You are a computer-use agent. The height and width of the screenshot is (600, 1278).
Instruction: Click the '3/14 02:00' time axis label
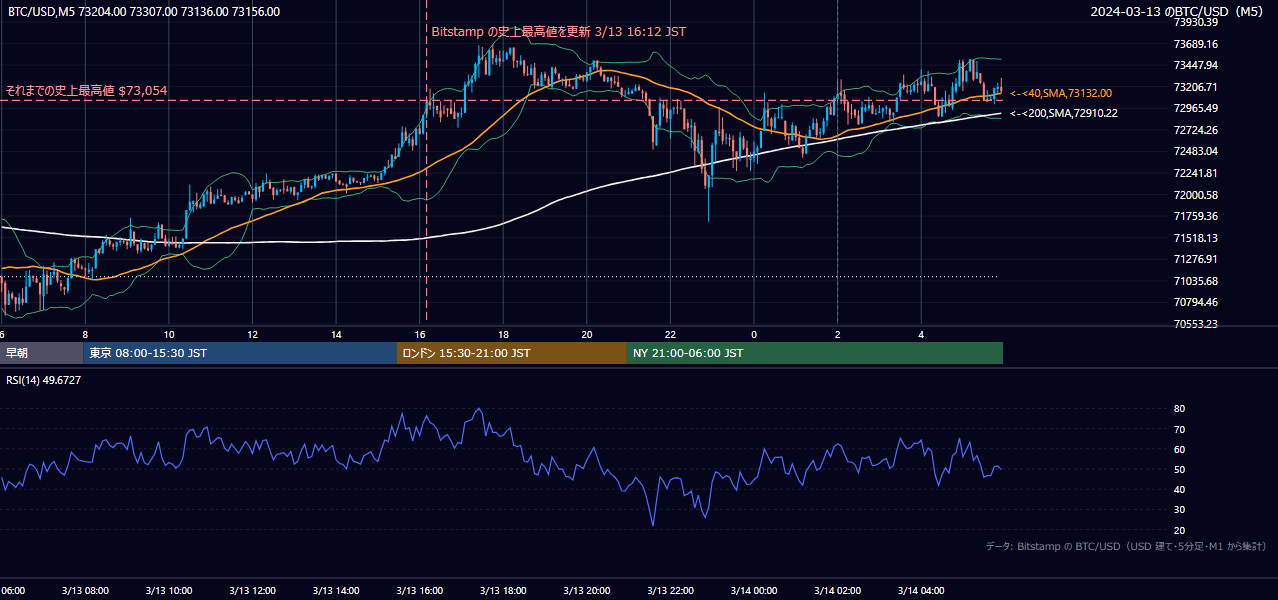pyautogui.click(x=837, y=591)
